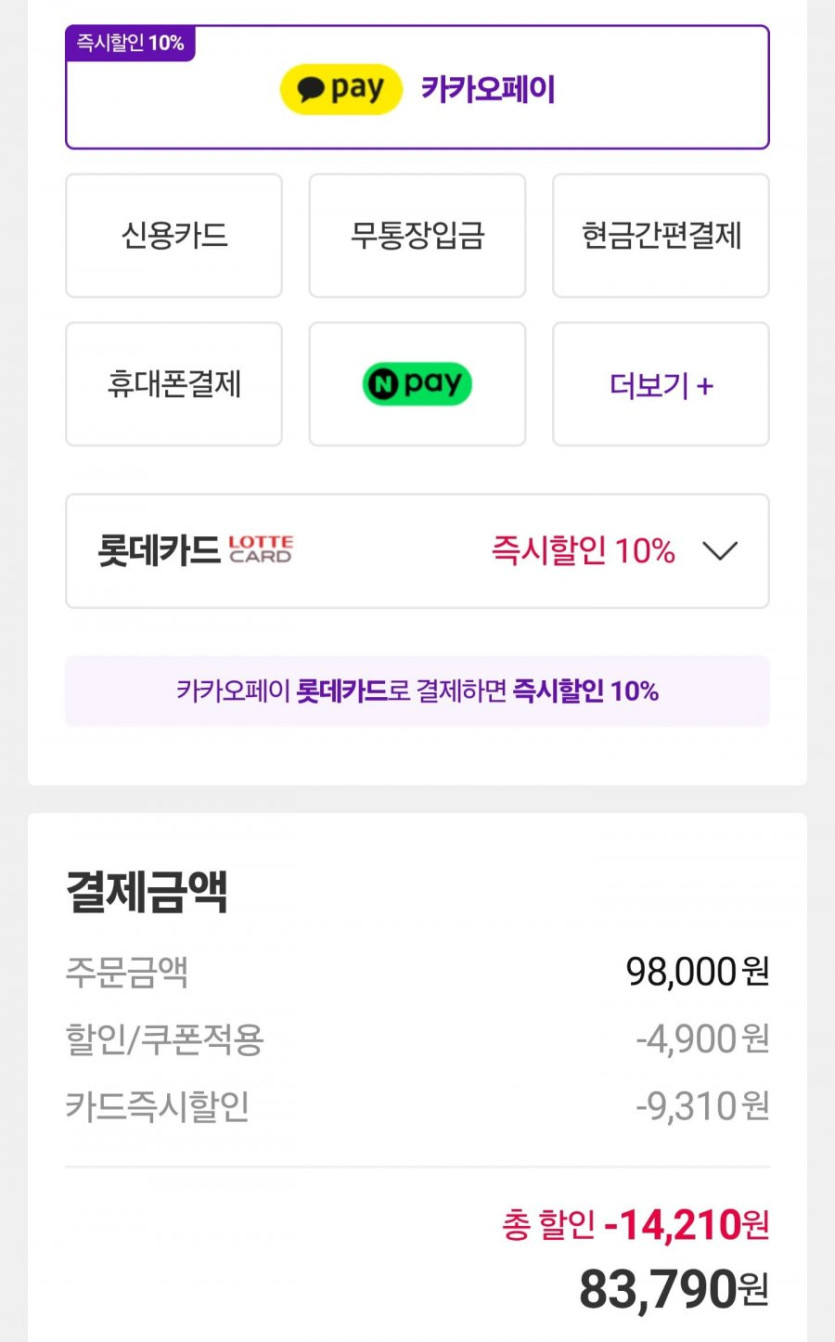Click the 할인/쿠폰적용 label
Screen dimensions: 835x1342
(164, 1040)
